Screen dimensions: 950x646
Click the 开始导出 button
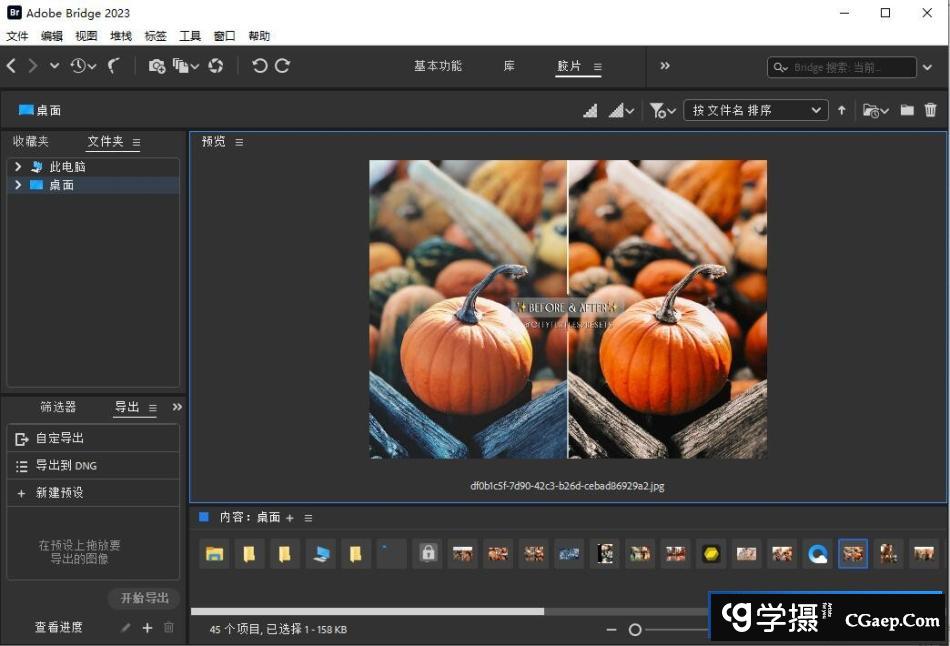142,597
